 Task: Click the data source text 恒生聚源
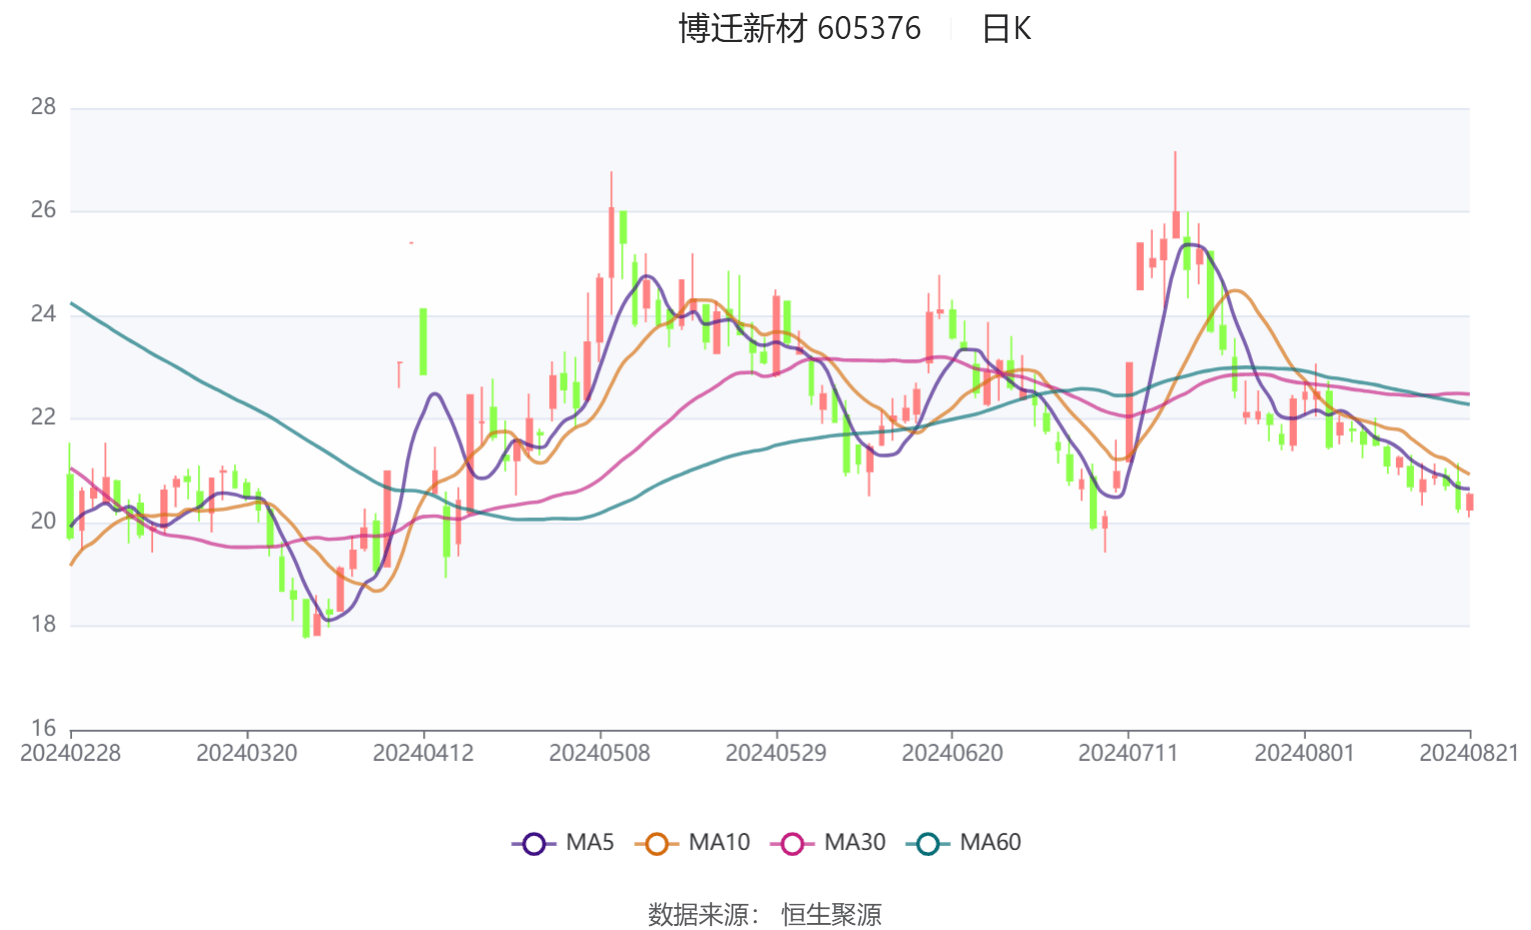(x=831, y=914)
